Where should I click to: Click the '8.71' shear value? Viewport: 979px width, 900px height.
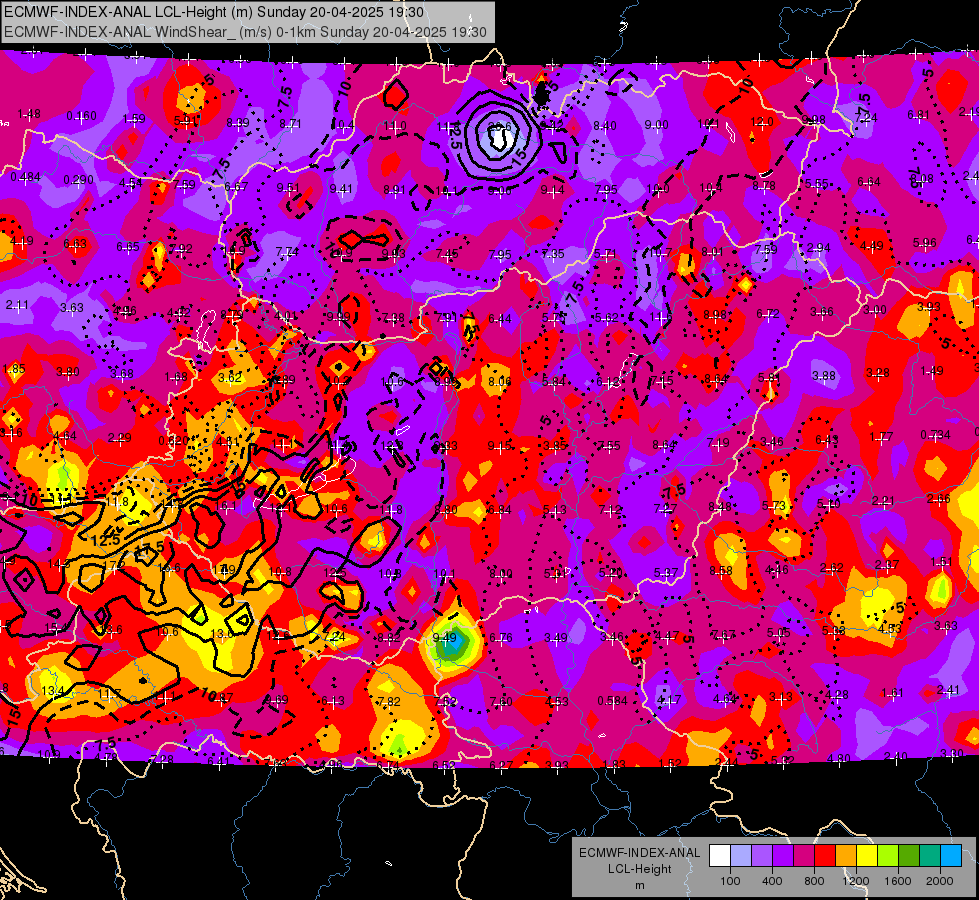[290, 124]
